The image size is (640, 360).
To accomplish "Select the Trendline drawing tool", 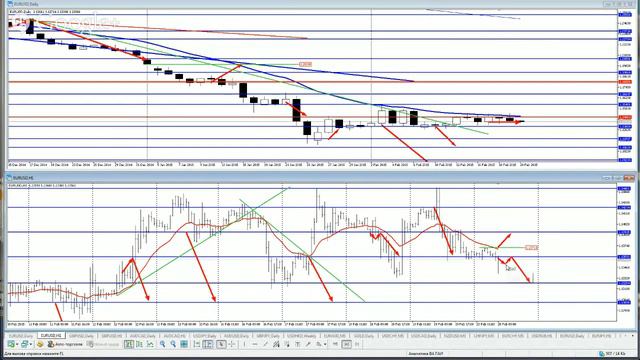I will tap(265, 344).
